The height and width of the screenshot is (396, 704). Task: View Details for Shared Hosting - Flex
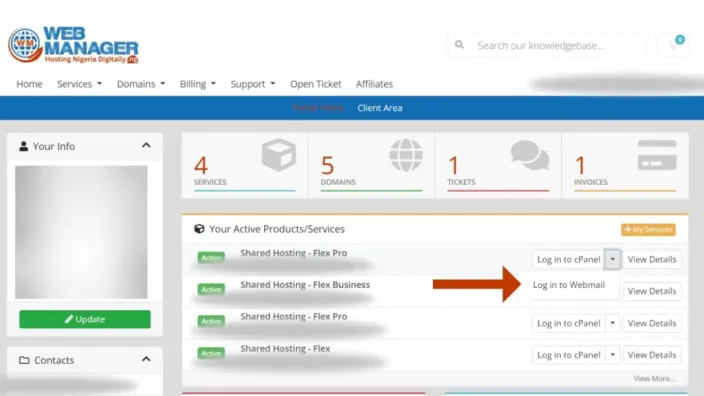coord(652,355)
